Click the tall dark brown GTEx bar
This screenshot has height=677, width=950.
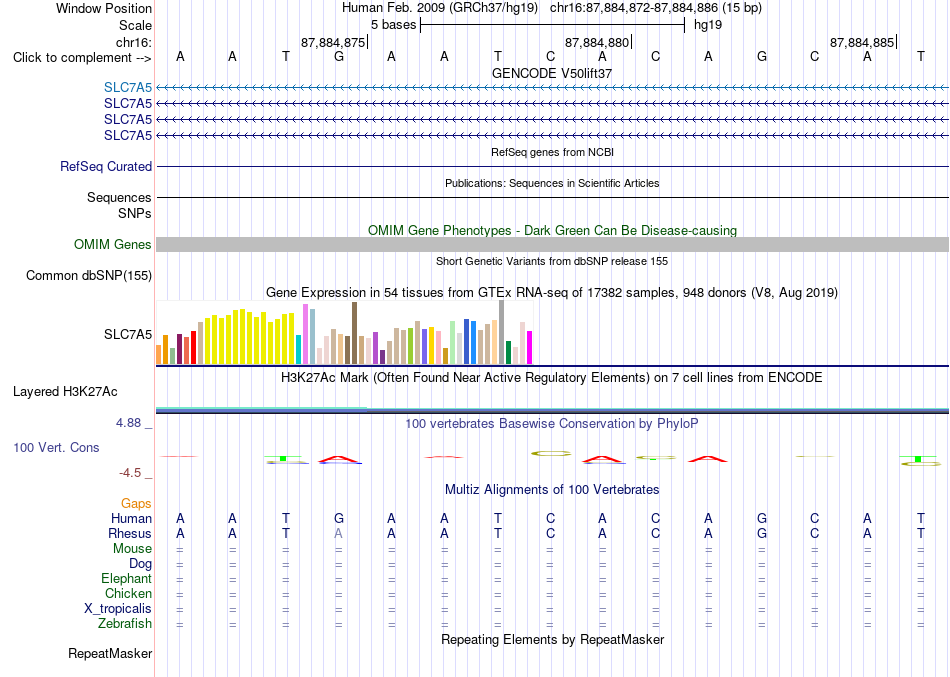354,333
